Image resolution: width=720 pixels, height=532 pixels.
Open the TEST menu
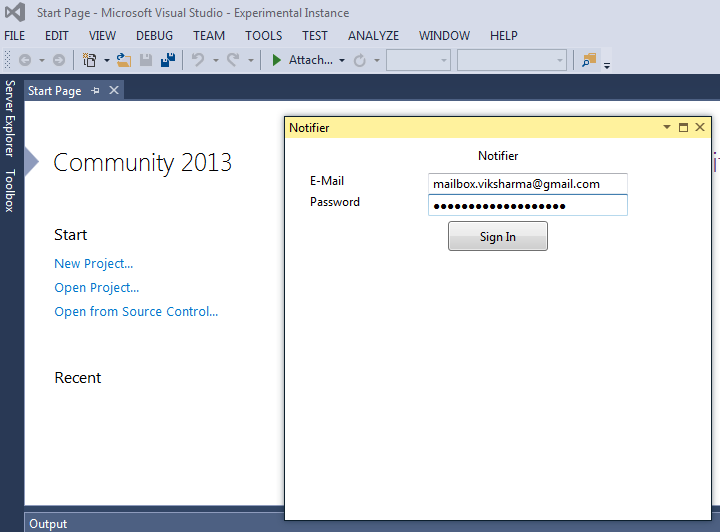click(315, 36)
